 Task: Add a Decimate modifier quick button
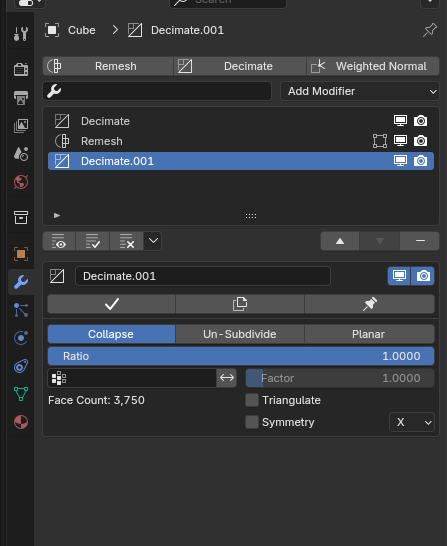pos(240,66)
